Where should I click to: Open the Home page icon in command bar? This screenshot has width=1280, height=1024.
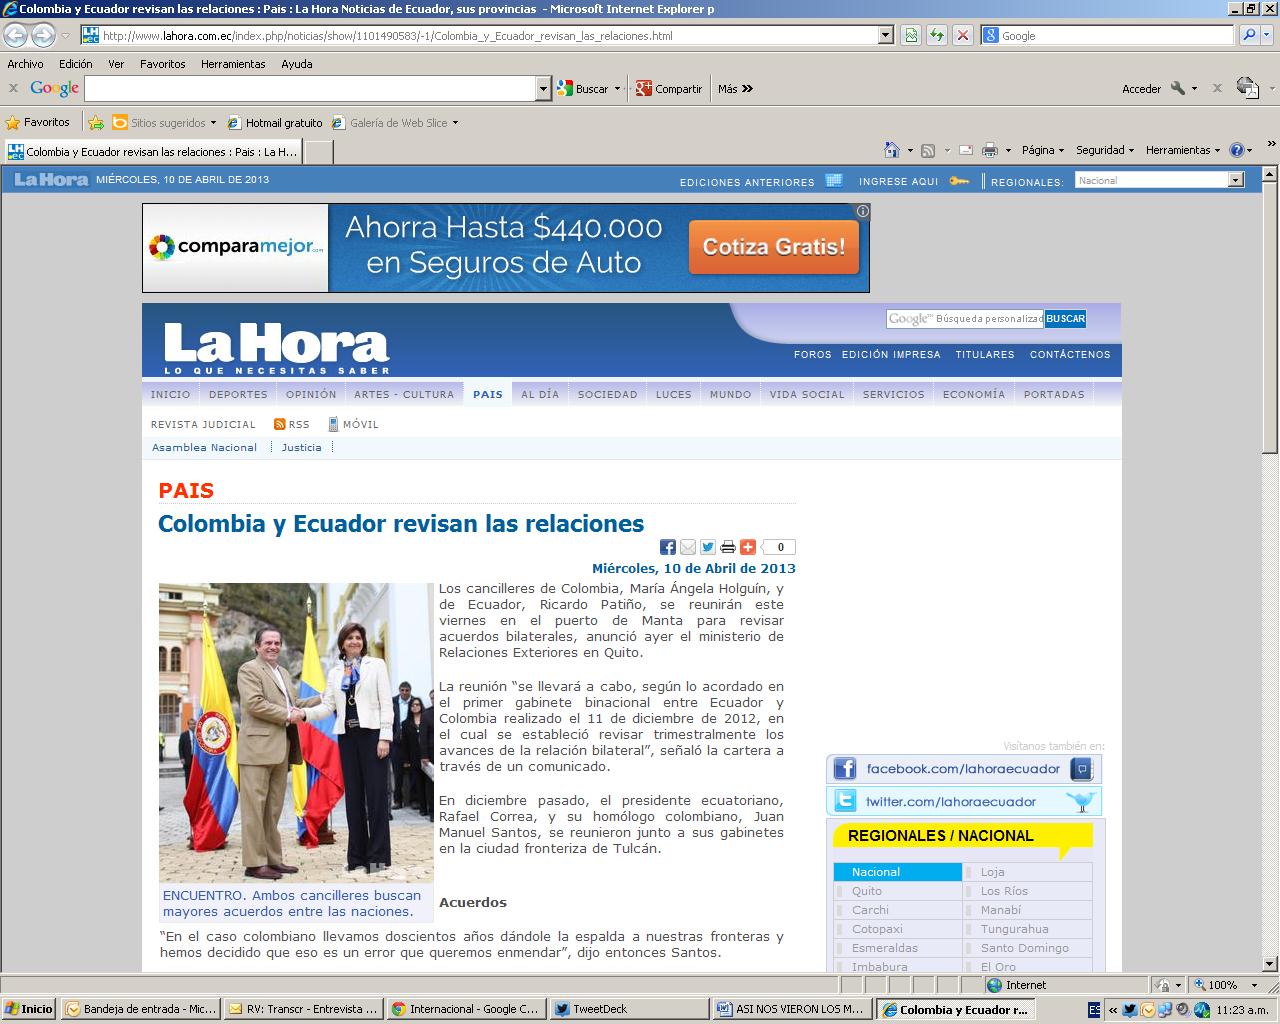click(892, 150)
